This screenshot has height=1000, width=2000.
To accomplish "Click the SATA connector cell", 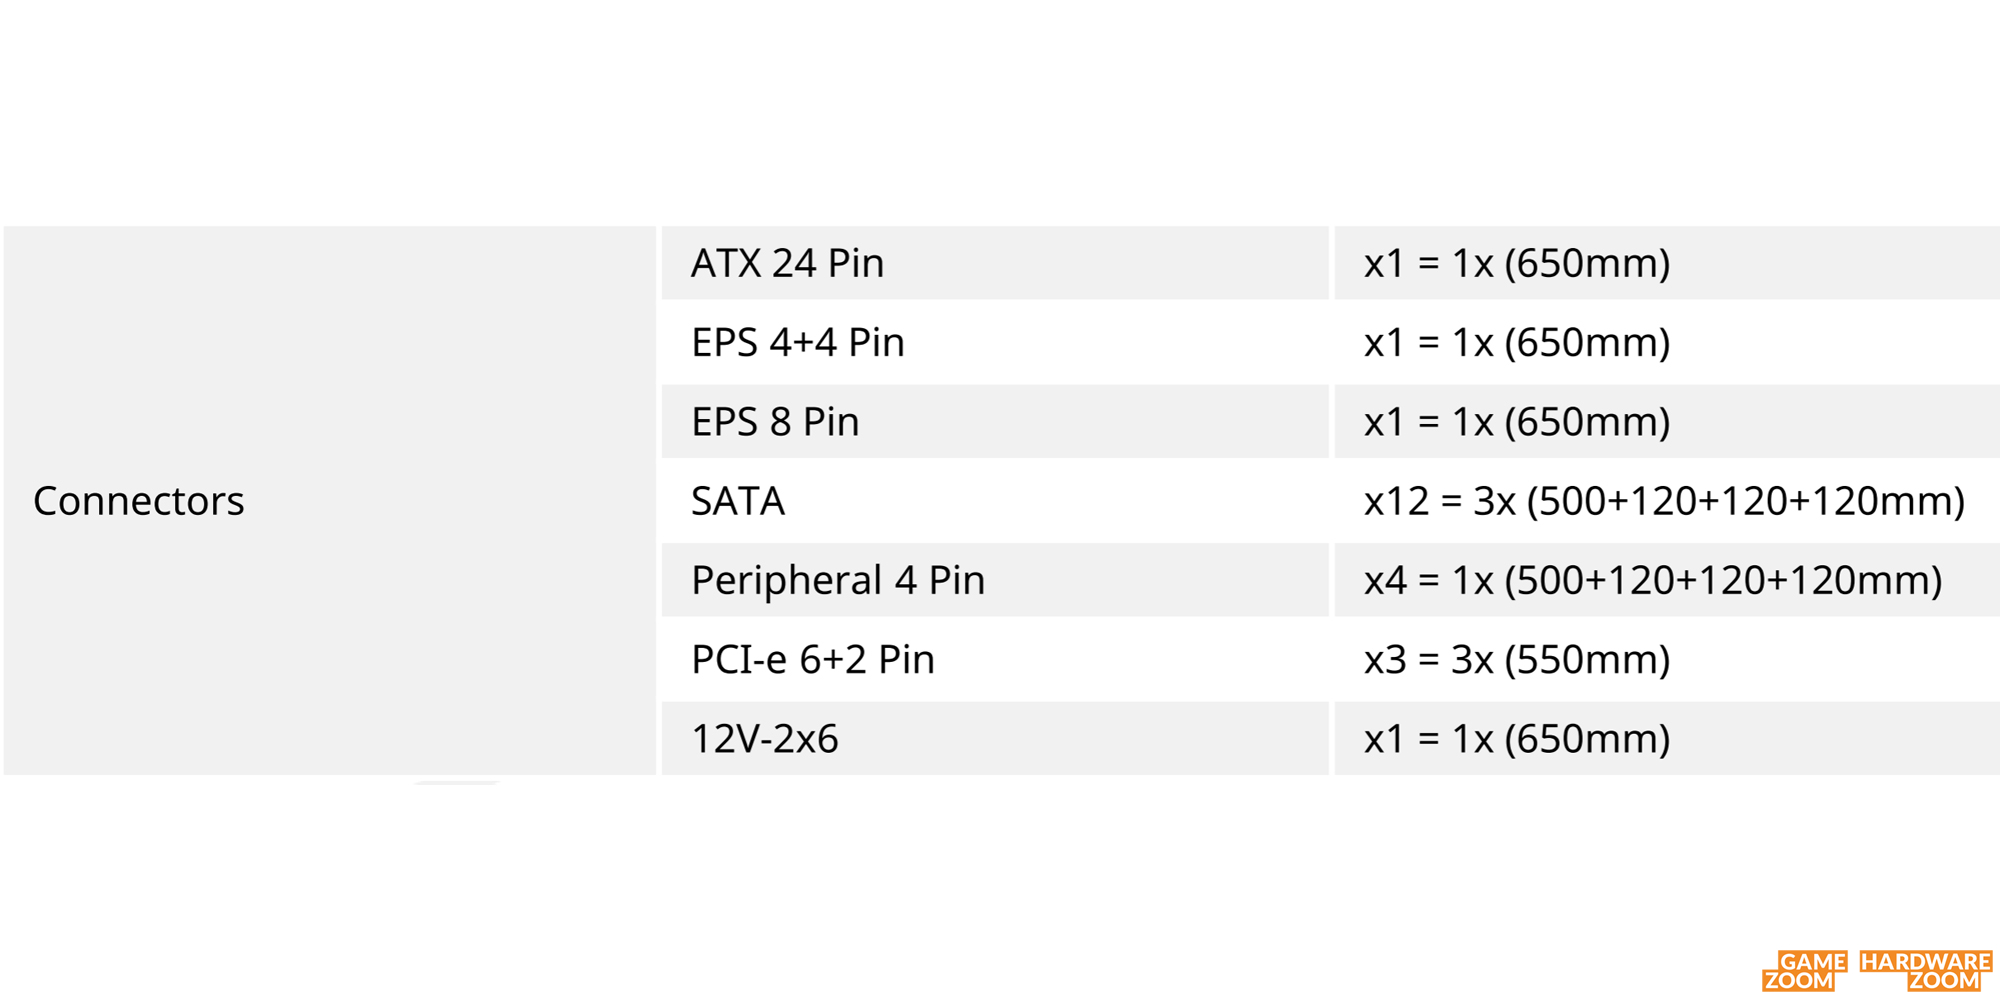I will pos(995,500).
